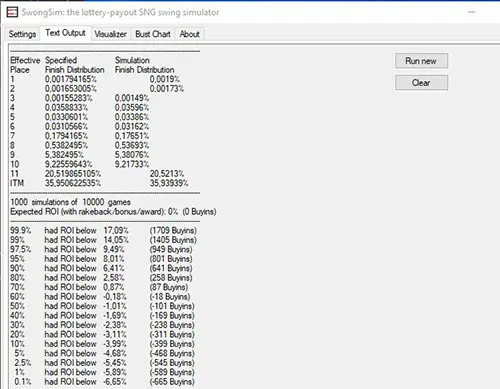Click the Effective Place 11 row
500x389 pixels.
[97, 174]
